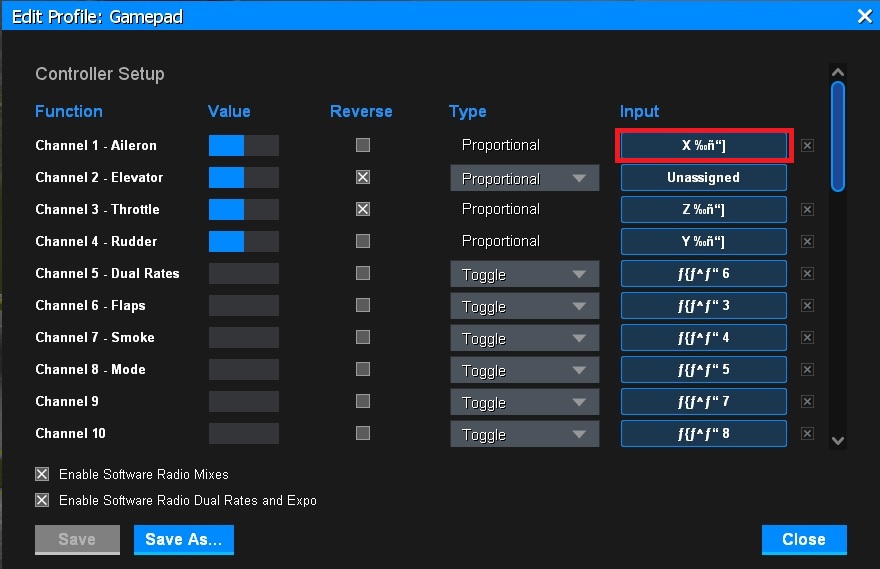Open the Channel 2 Elevator type dropdown
Image resolution: width=880 pixels, height=569 pixels.
tap(524, 178)
